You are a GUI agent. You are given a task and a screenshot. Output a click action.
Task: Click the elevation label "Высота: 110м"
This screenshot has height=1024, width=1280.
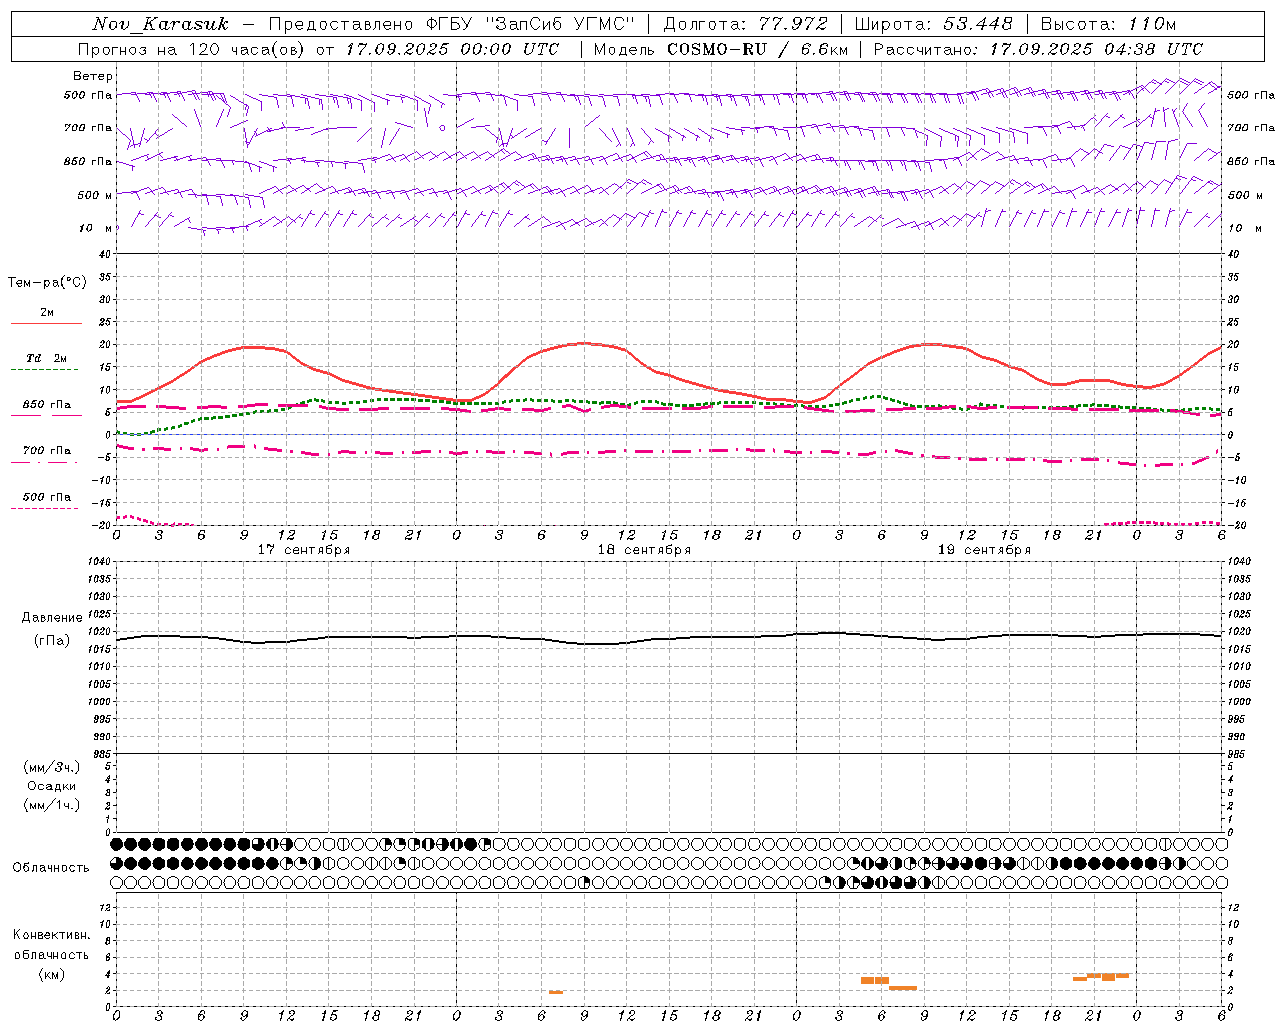1108,24
